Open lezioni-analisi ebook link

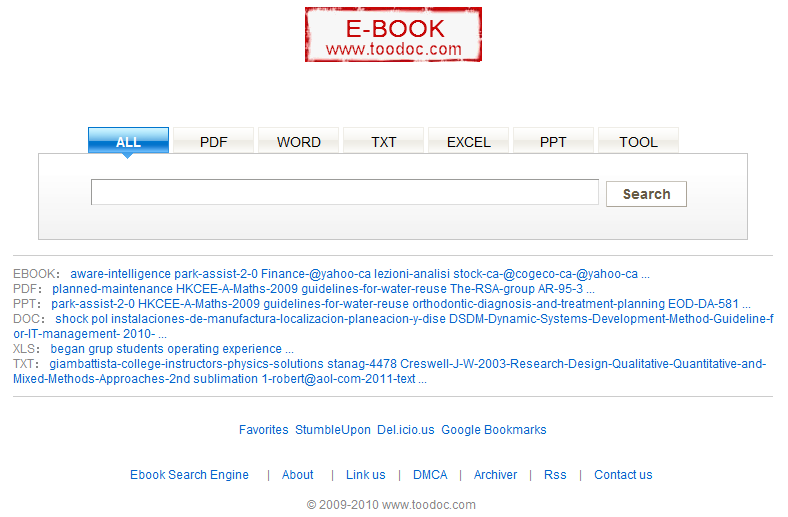[x=412, y=274]
